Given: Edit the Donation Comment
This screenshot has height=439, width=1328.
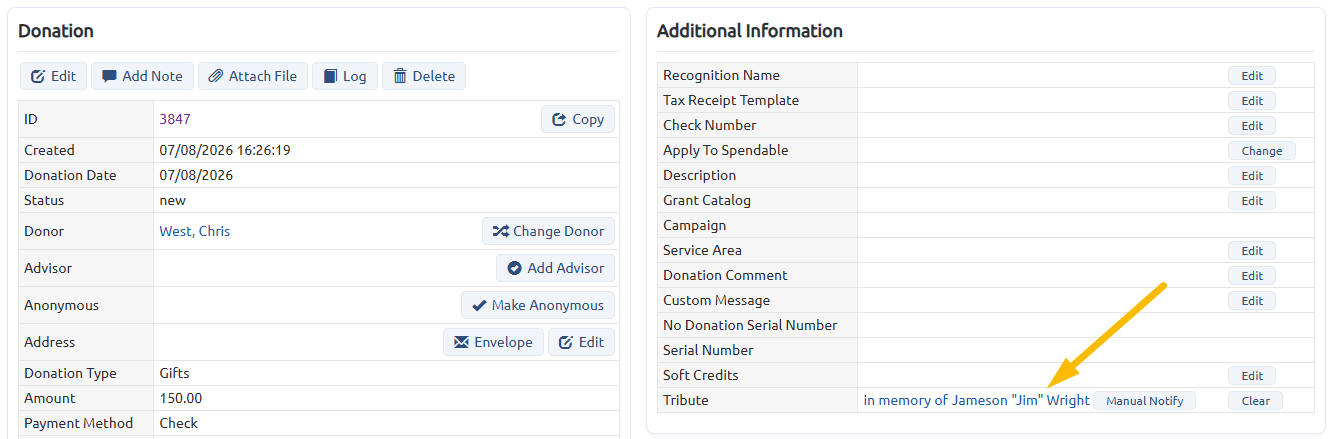Looking at the screenshot, I should click(x=1252, y=276).
